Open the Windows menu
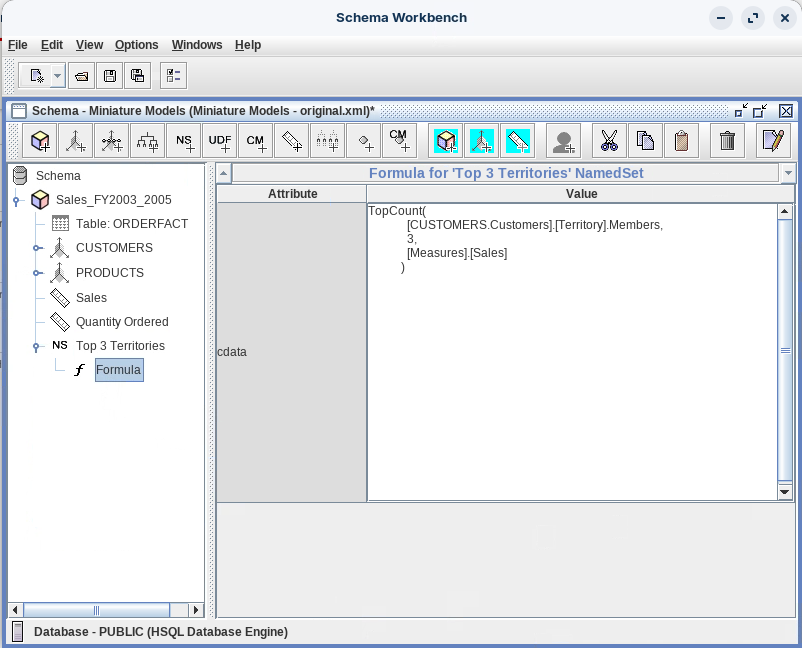This screenshot has width=802, height=648. click(x=196, y=45)
